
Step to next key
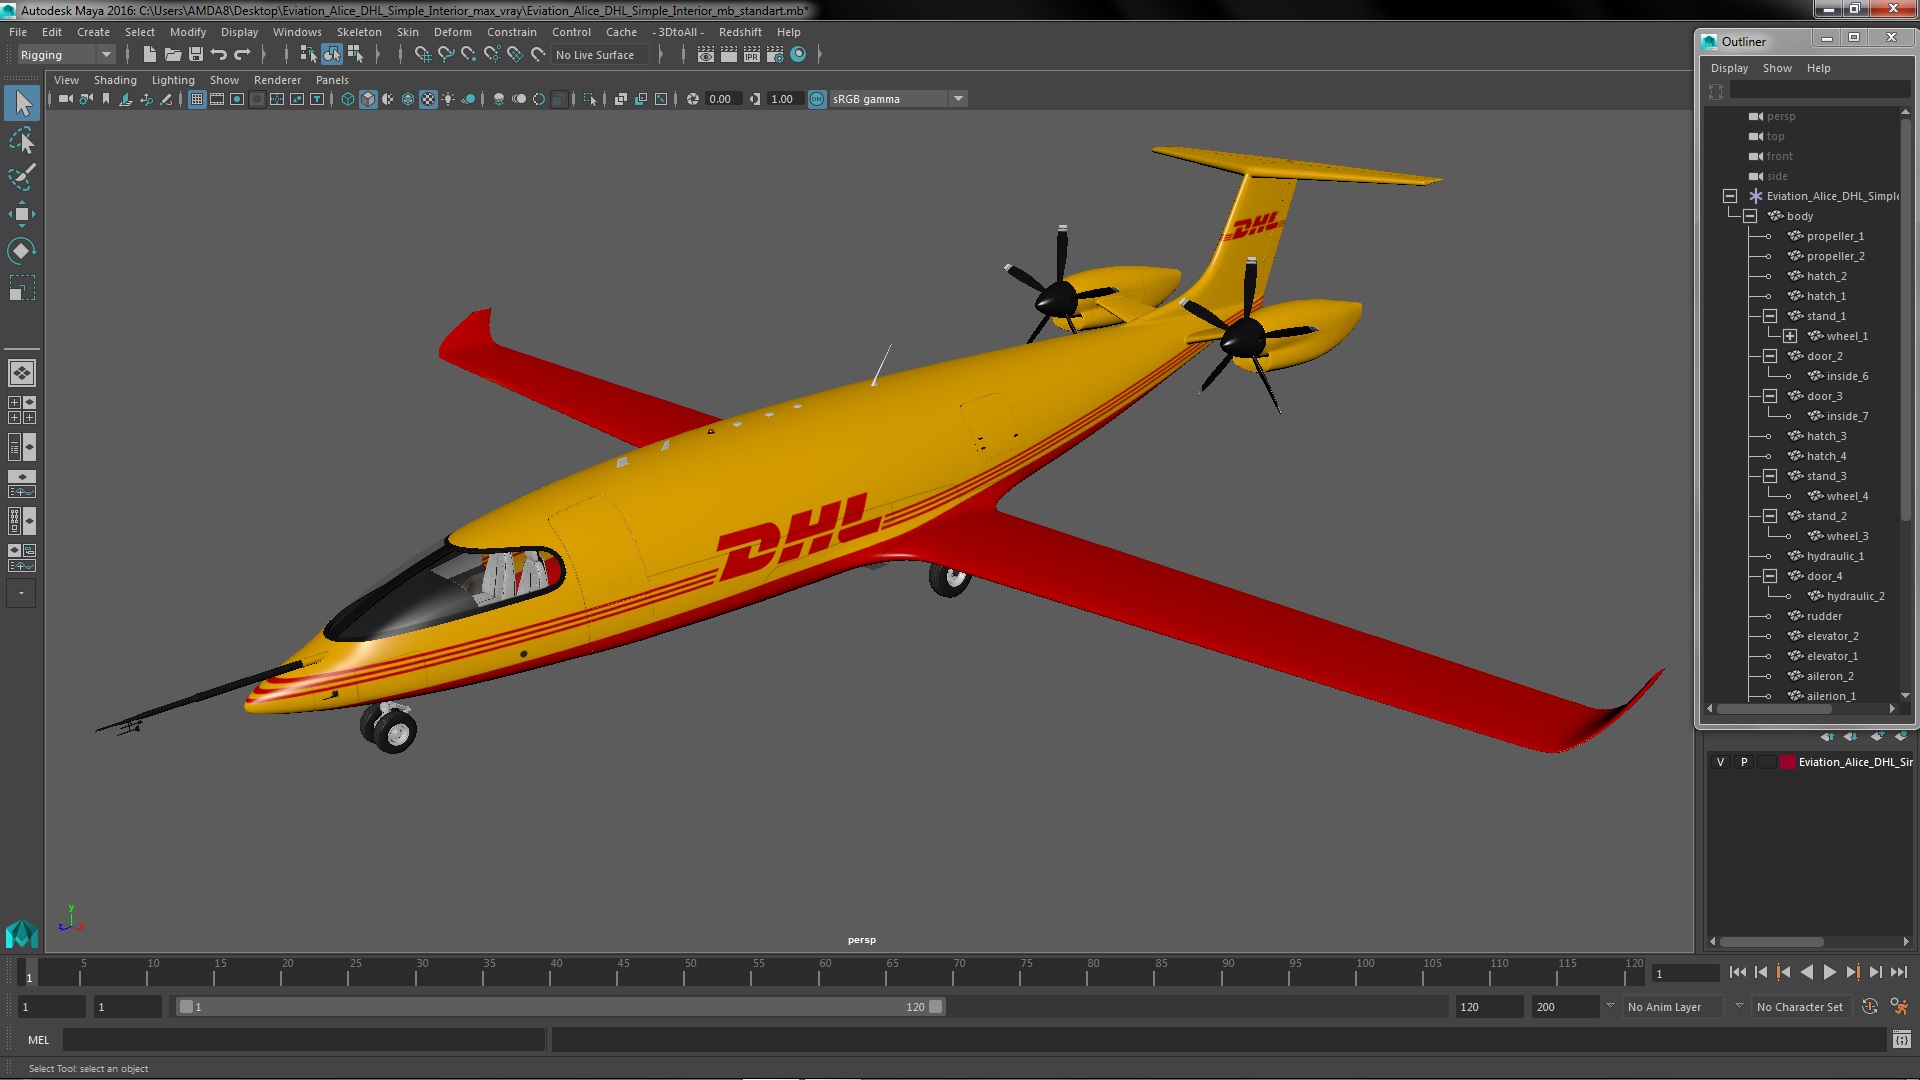tap(1852, 972)
